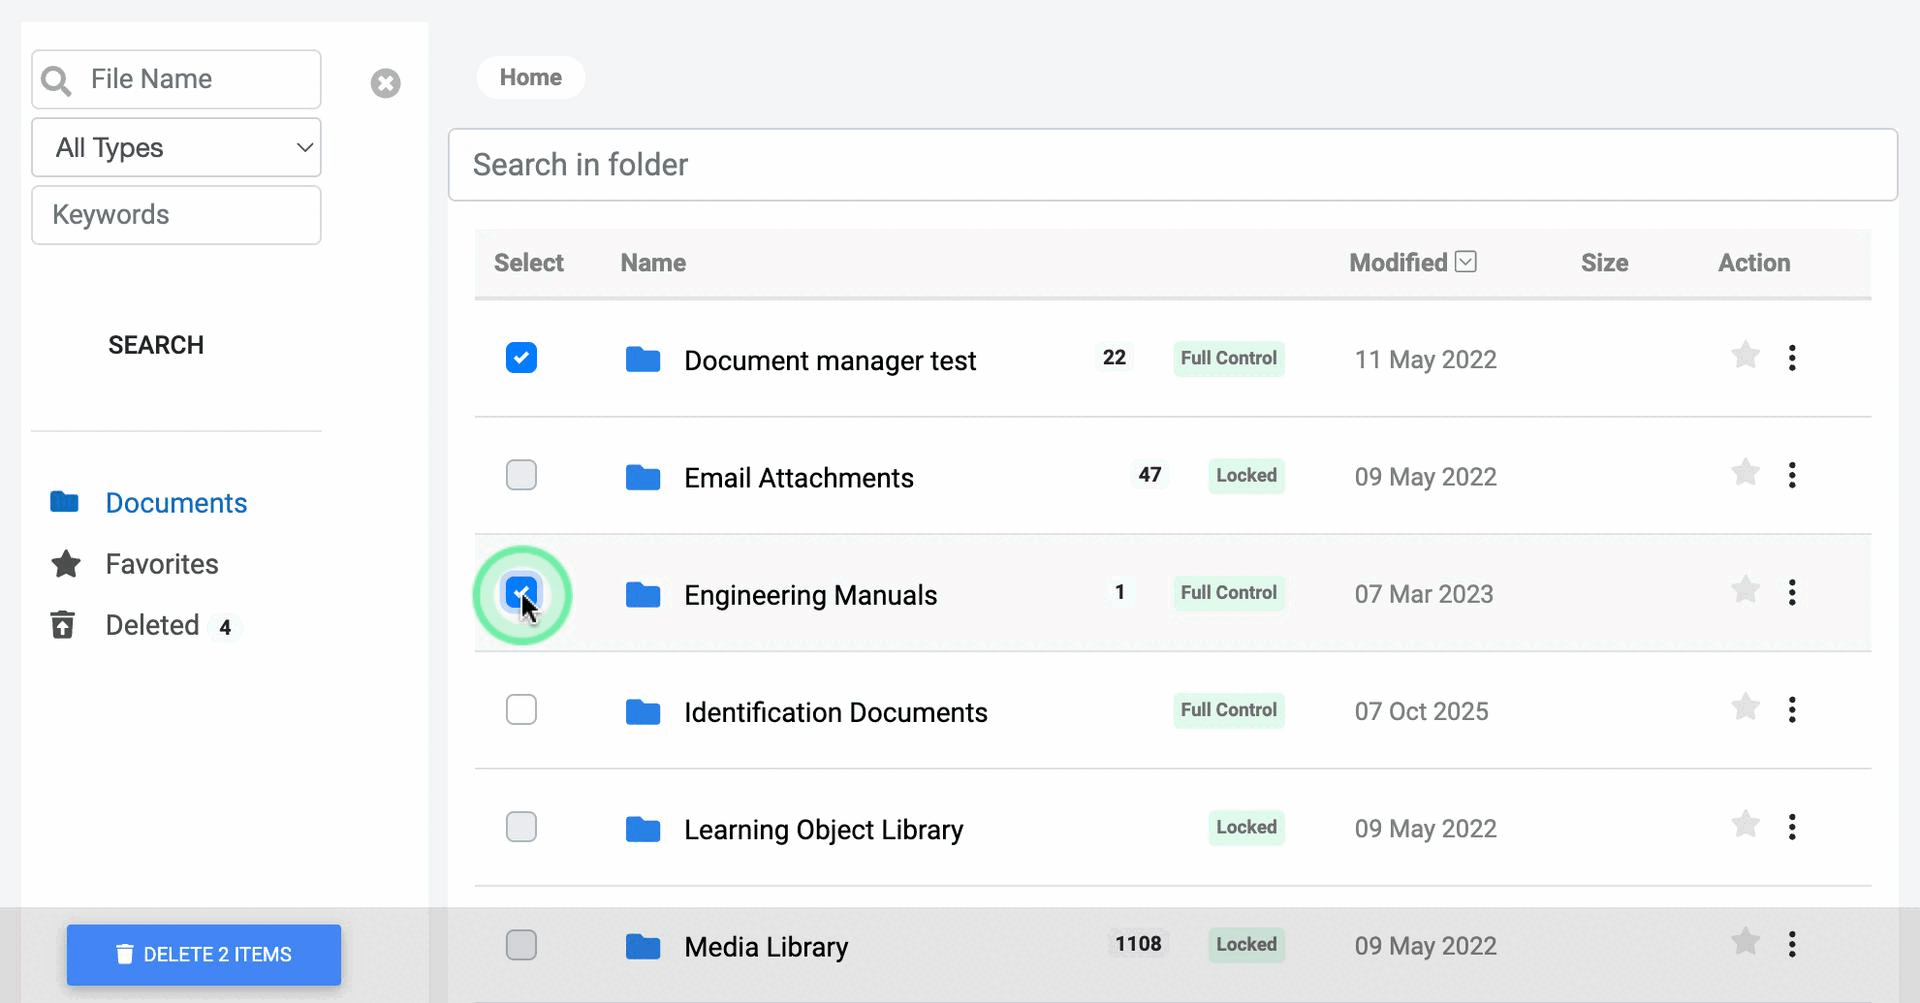The width and height of the screenshot is (1920, 1003).
Task: Select the Email Attachments checkbox
Action: (x=521, y=474)
